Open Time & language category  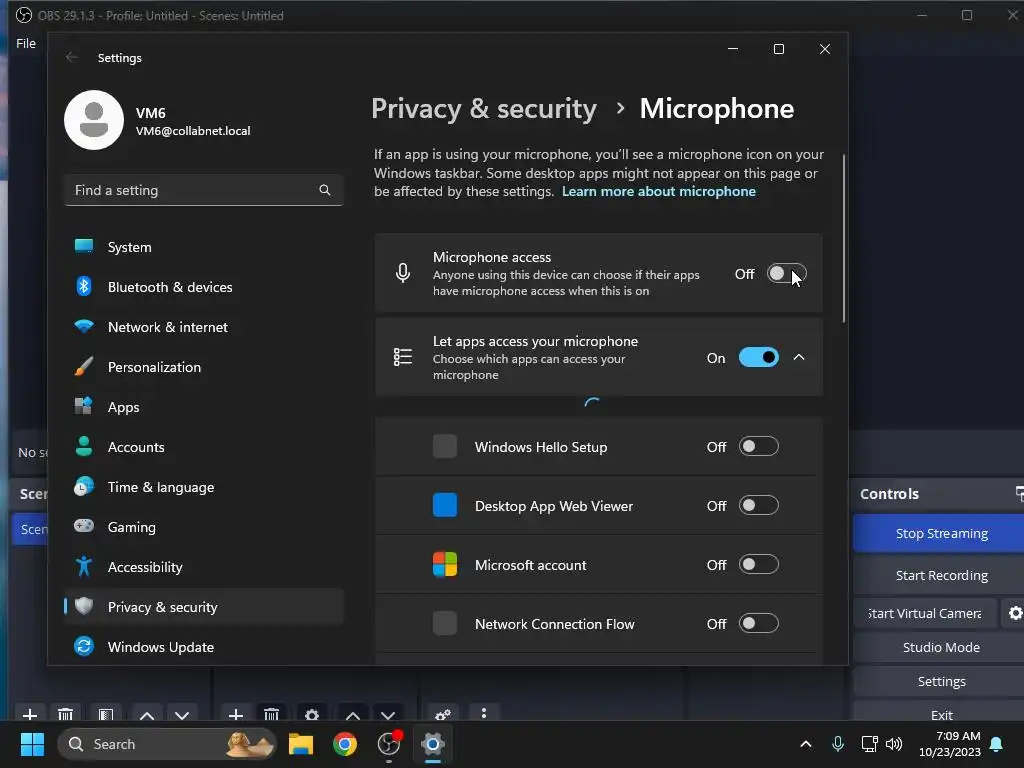[x=203, y=487]
